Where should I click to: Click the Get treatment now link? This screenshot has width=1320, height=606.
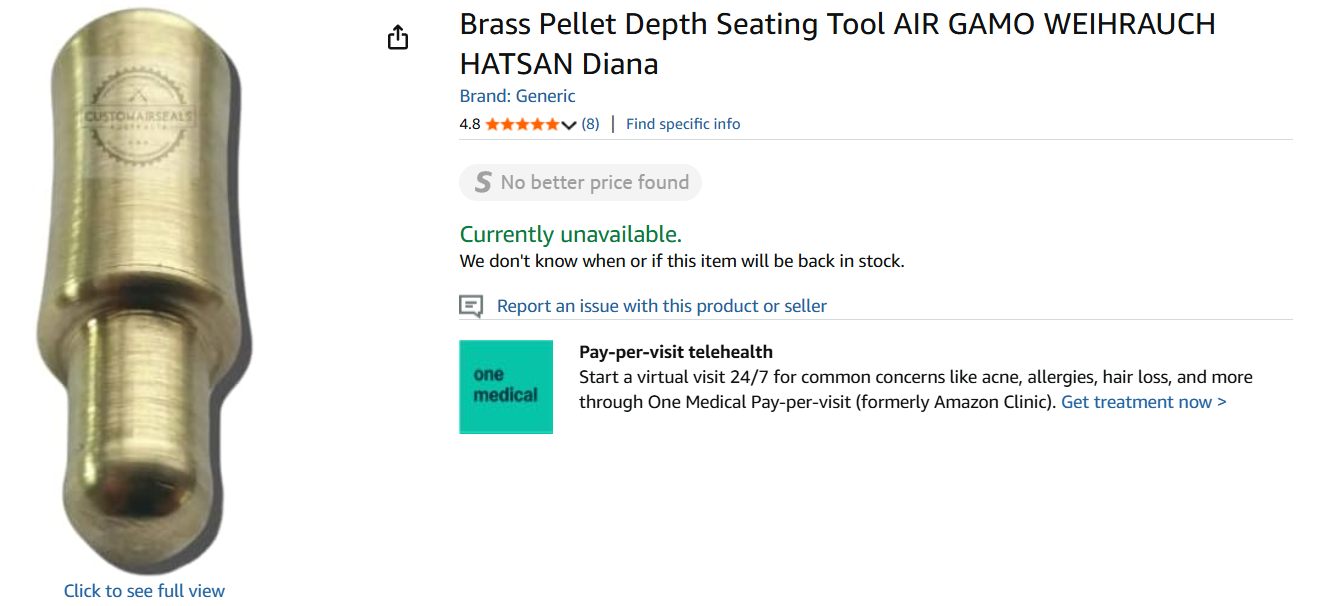coord(1144,402)
